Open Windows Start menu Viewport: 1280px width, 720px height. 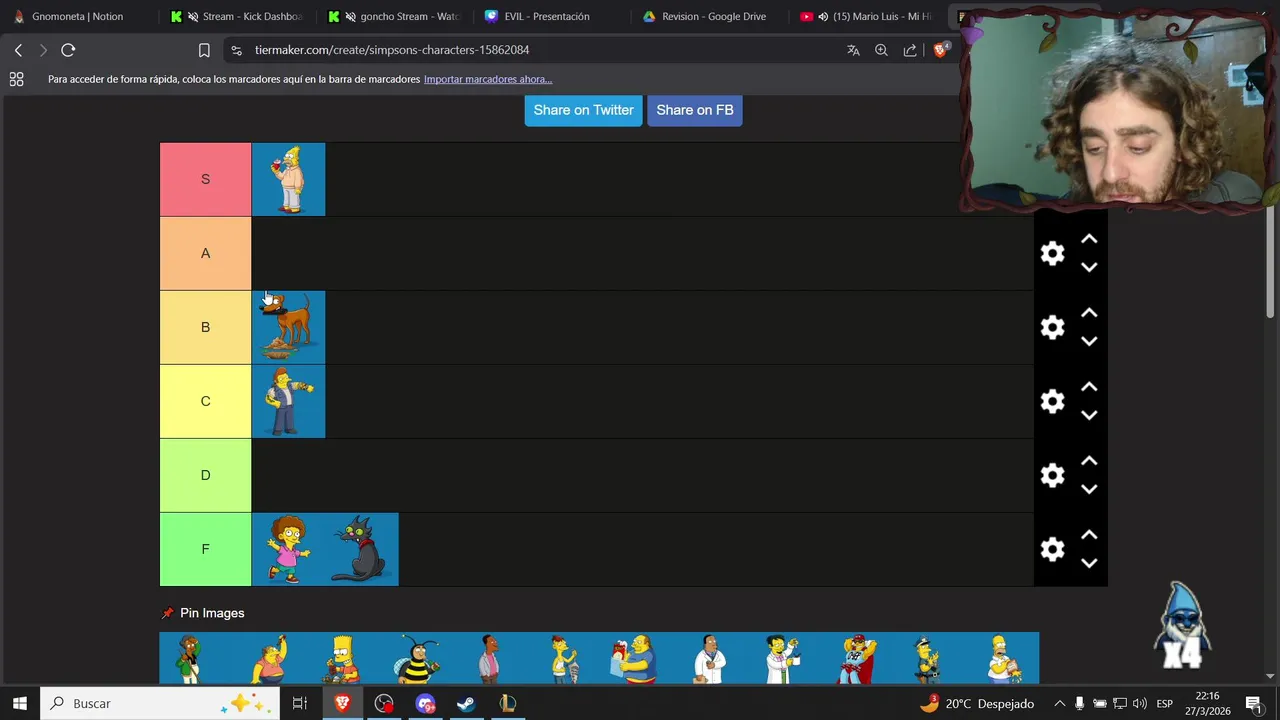click(x=19, y=703)
